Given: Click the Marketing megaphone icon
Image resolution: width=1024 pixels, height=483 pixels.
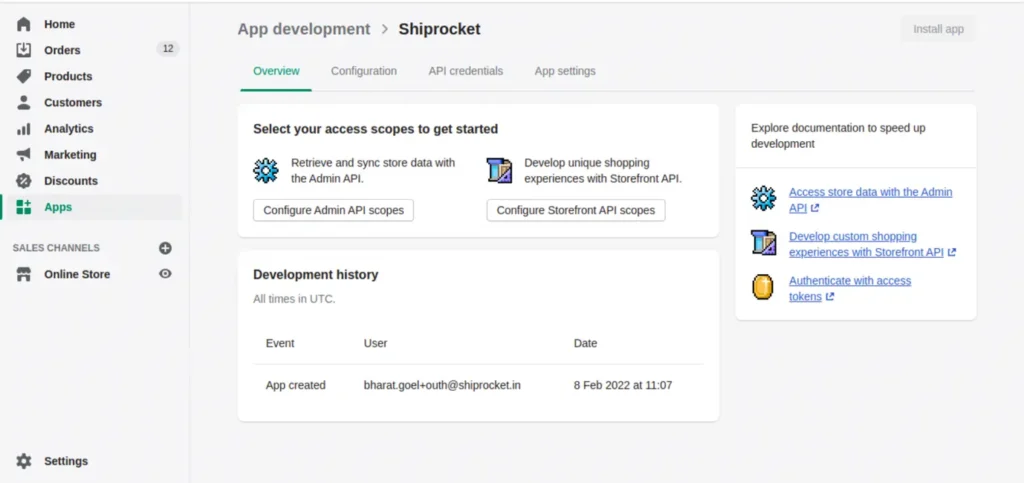Looking at the screenshot, I should tap(24, 155).
